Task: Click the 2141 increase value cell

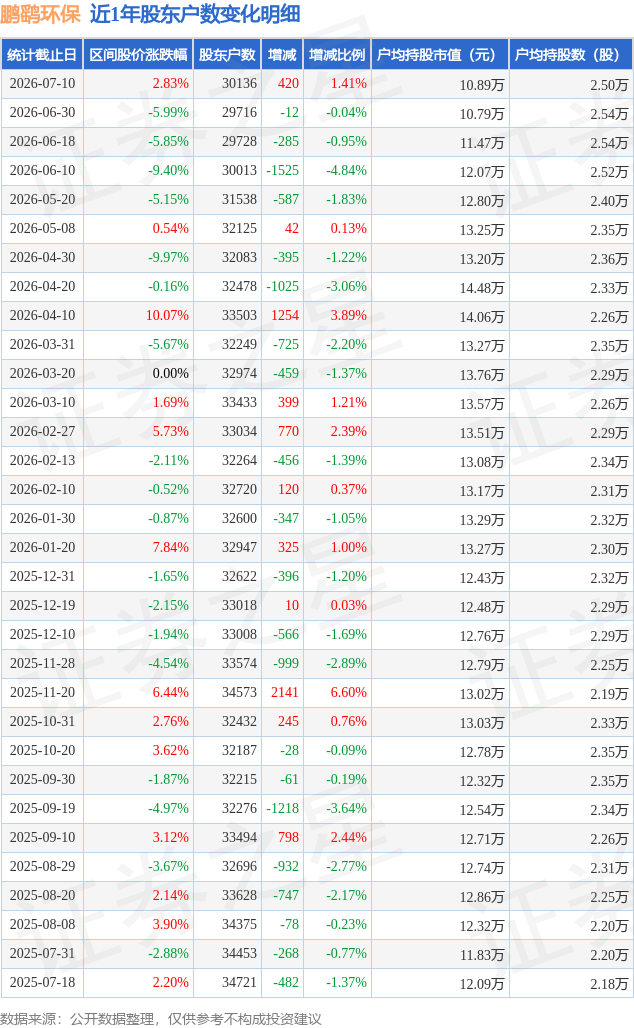Action: point(285,692)
